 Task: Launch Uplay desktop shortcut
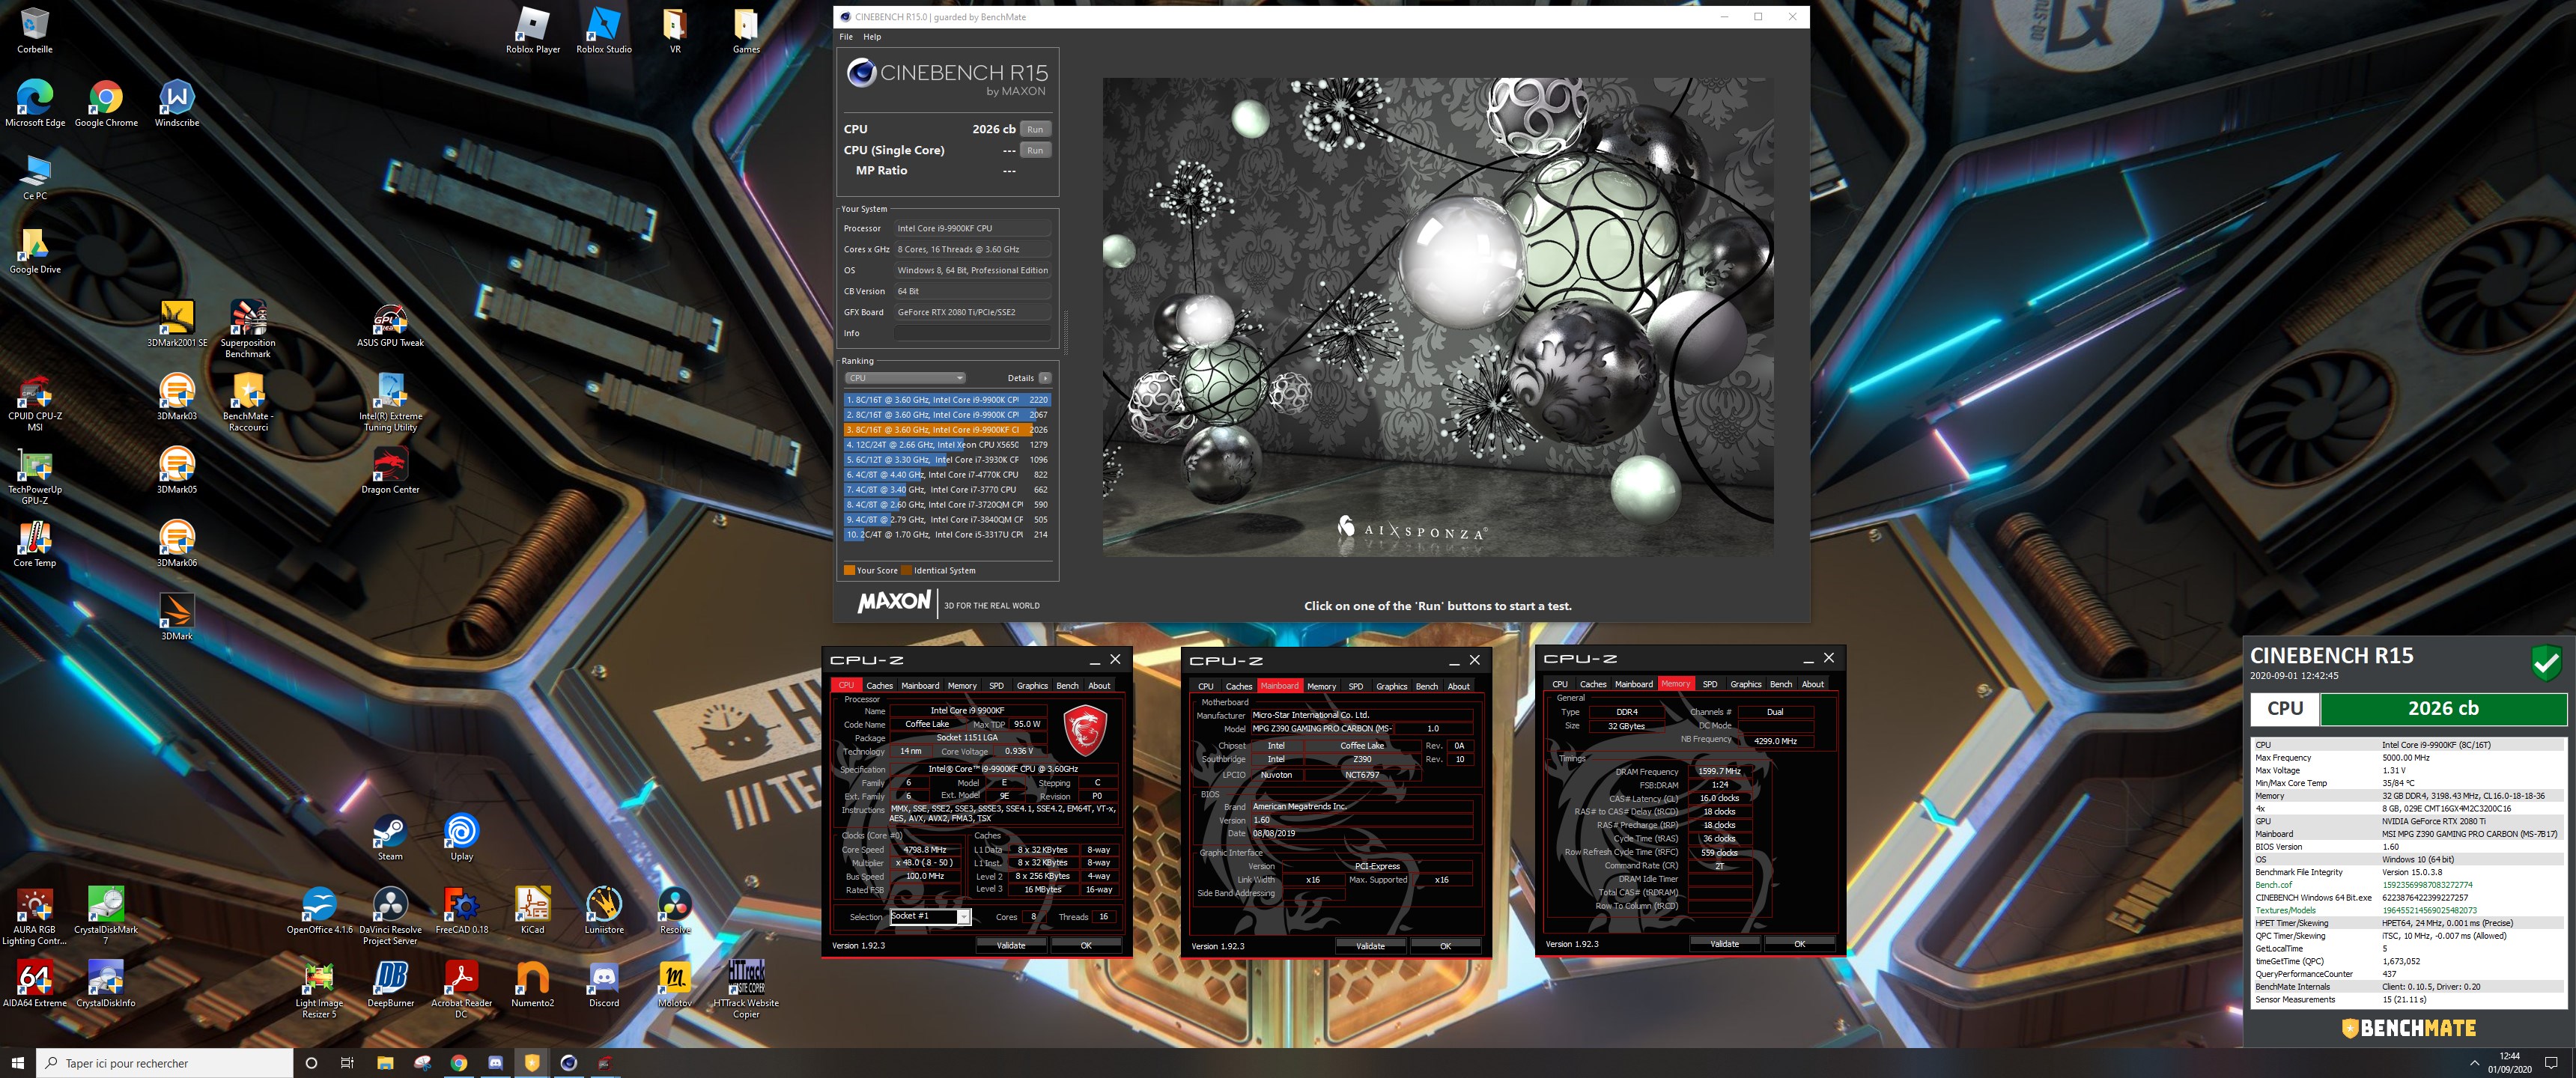click(461, 838)
